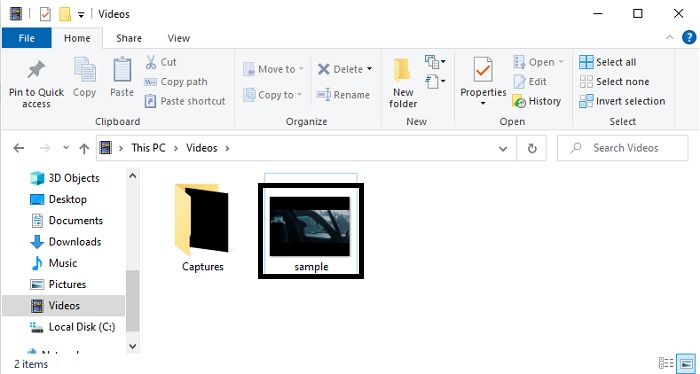Click Select none

coord(614,82)
